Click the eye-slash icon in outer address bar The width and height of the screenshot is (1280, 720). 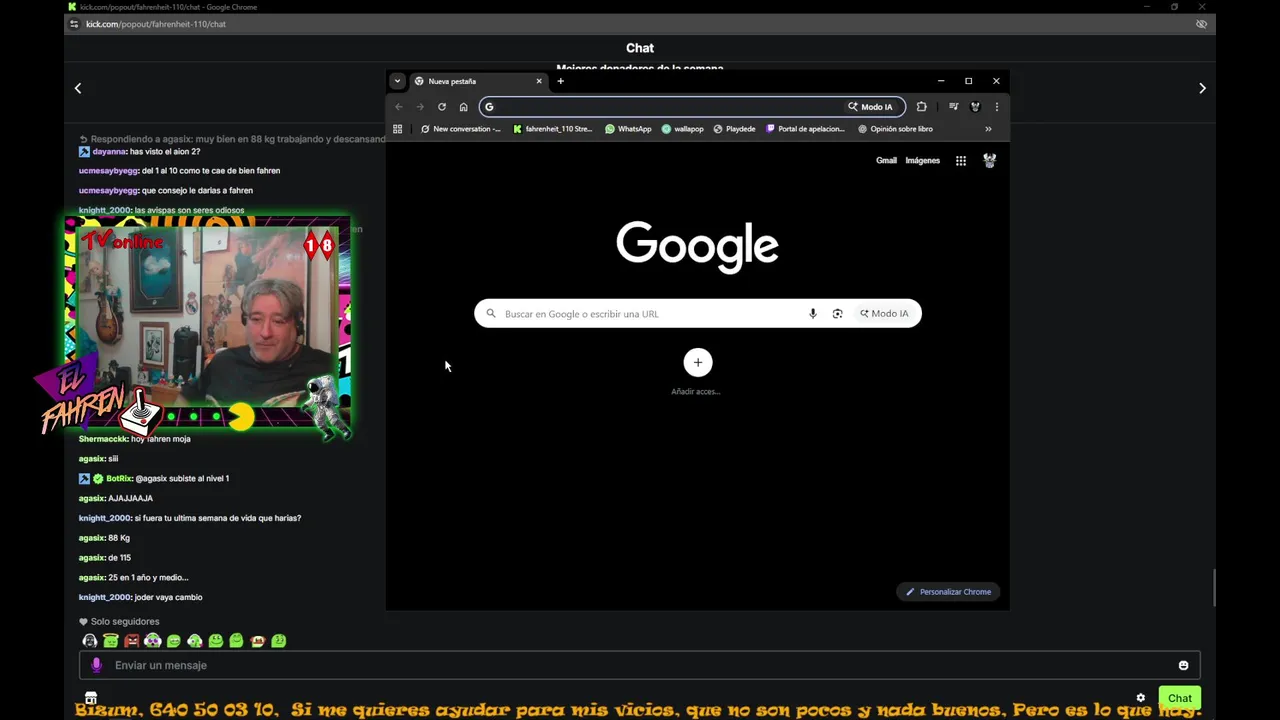tap(1201, 24)
